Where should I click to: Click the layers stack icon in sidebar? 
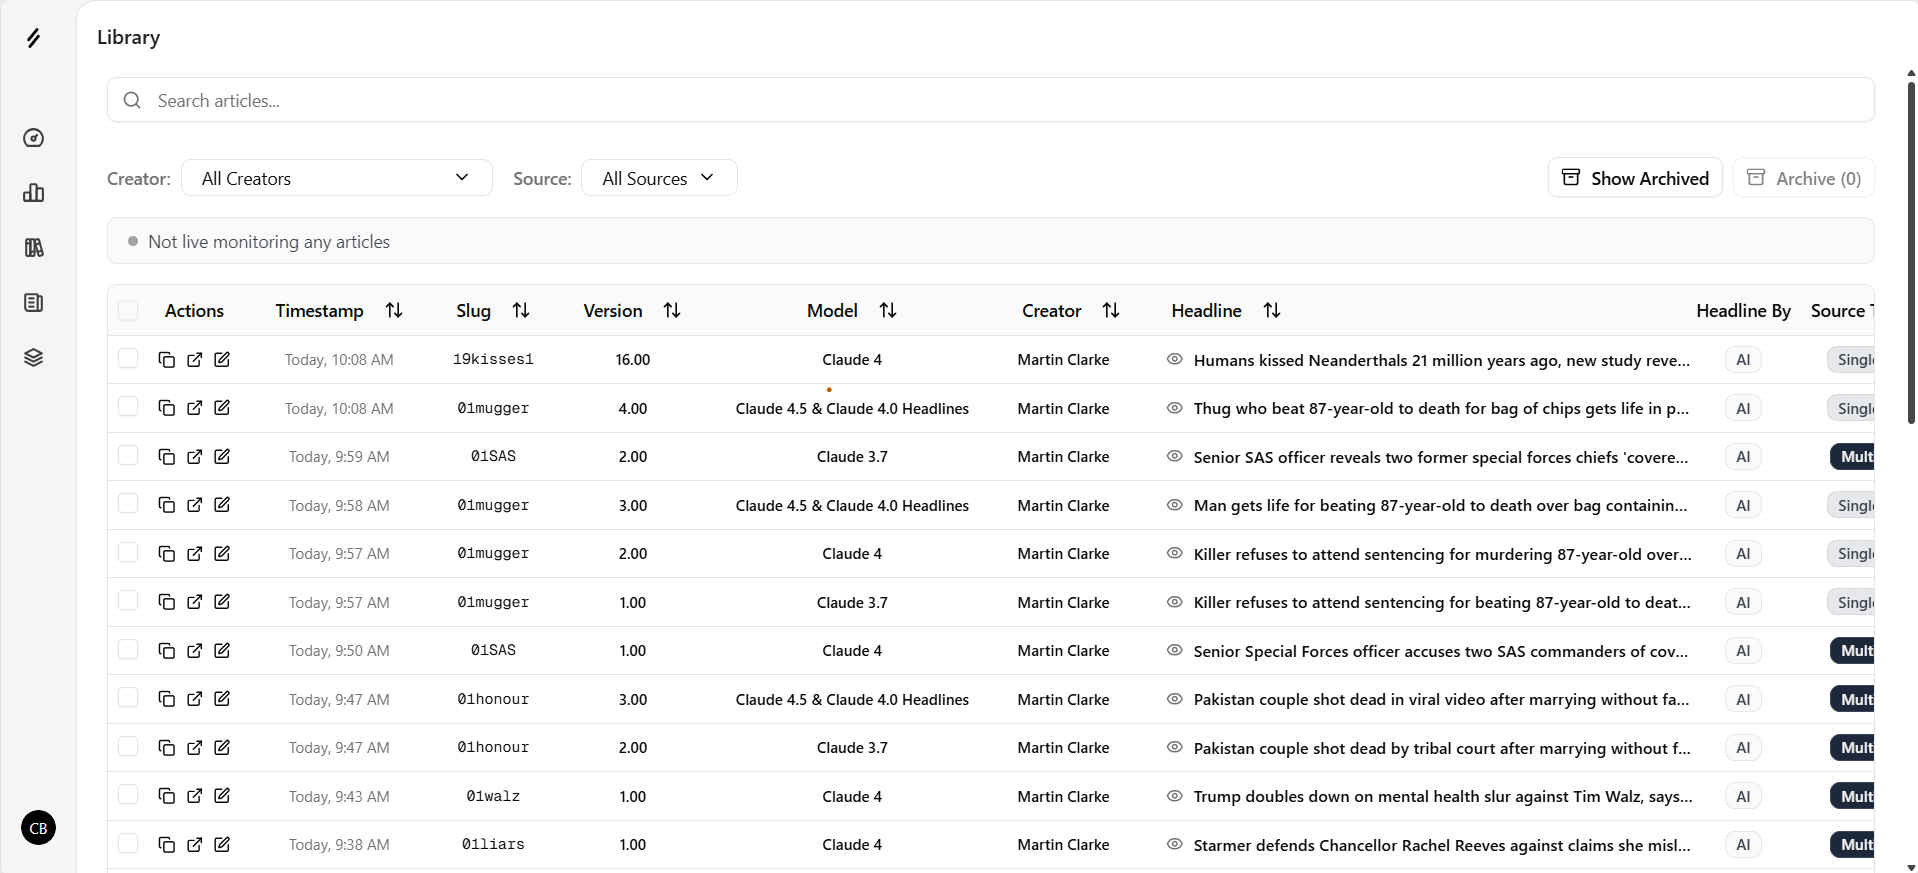coord(34,358)
